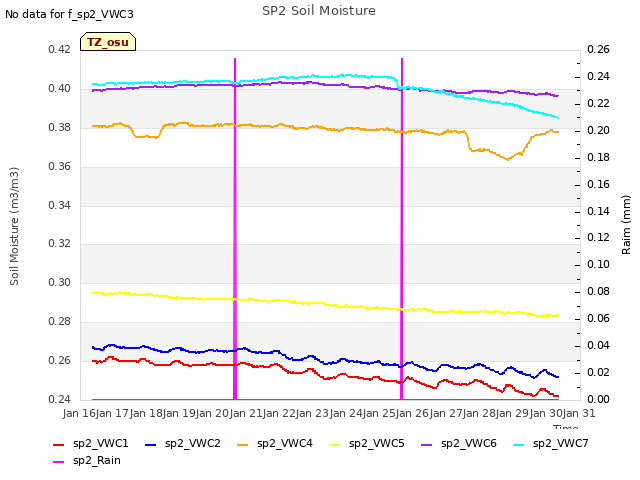Click the magenta rain spike near Jan 26
The width and height of the screenshot is (640, 480).
(x=402, y=229)
